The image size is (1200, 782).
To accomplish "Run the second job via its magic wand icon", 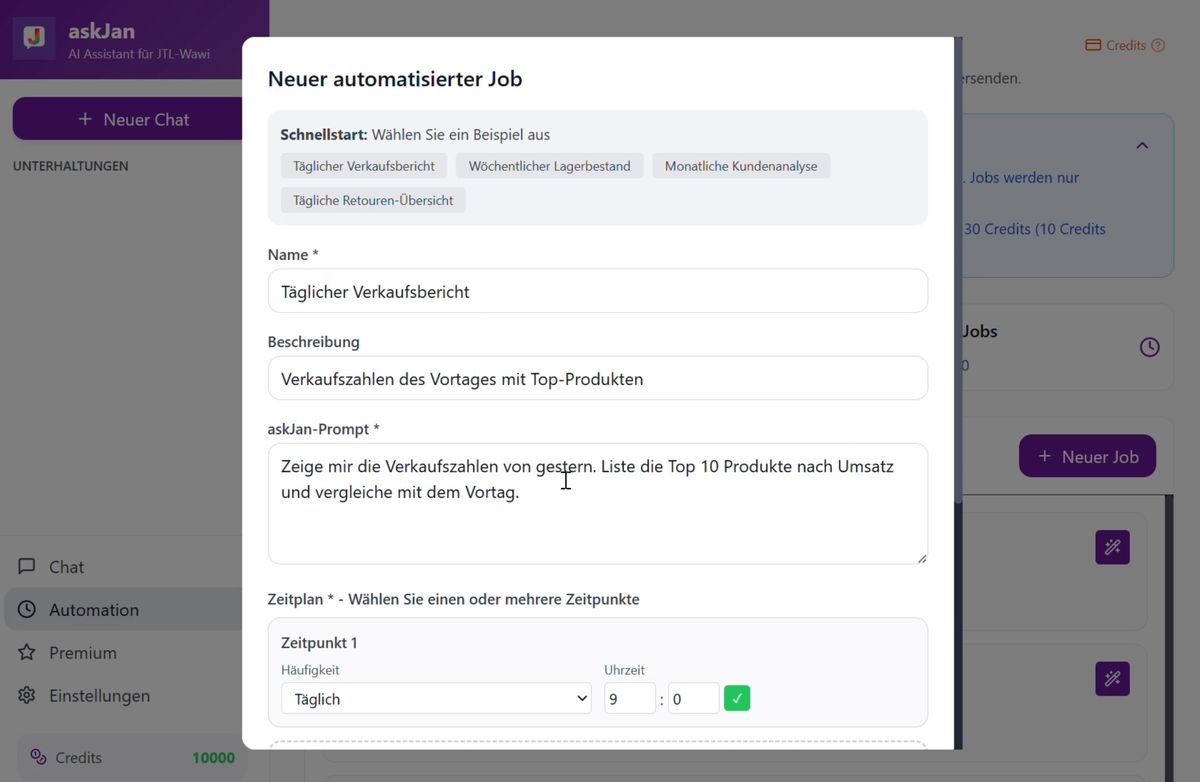I will coord(1112,679).
